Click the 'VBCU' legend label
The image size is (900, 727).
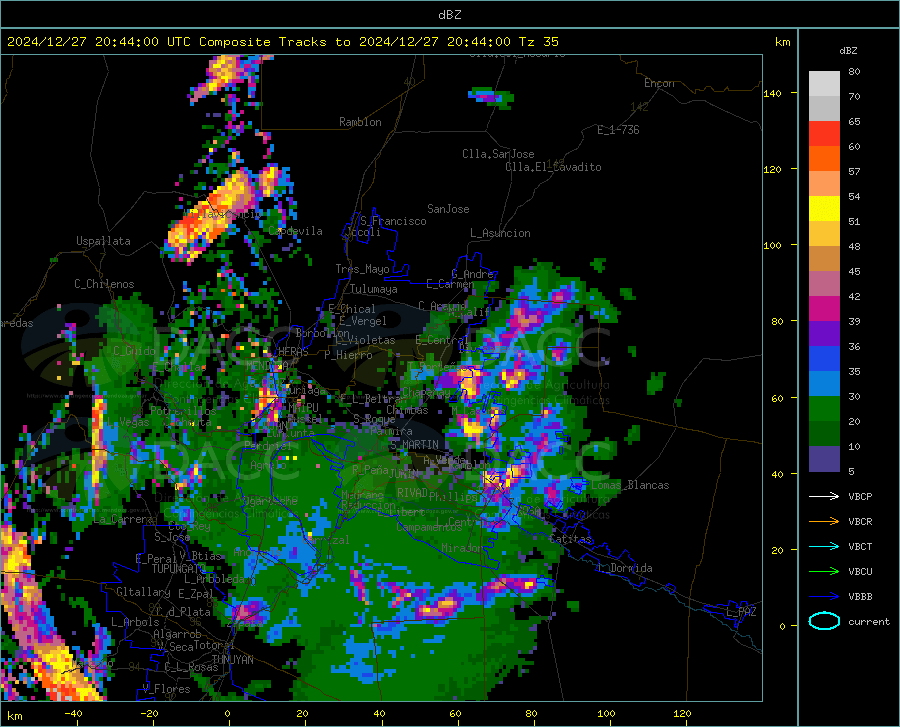(860, 572)
